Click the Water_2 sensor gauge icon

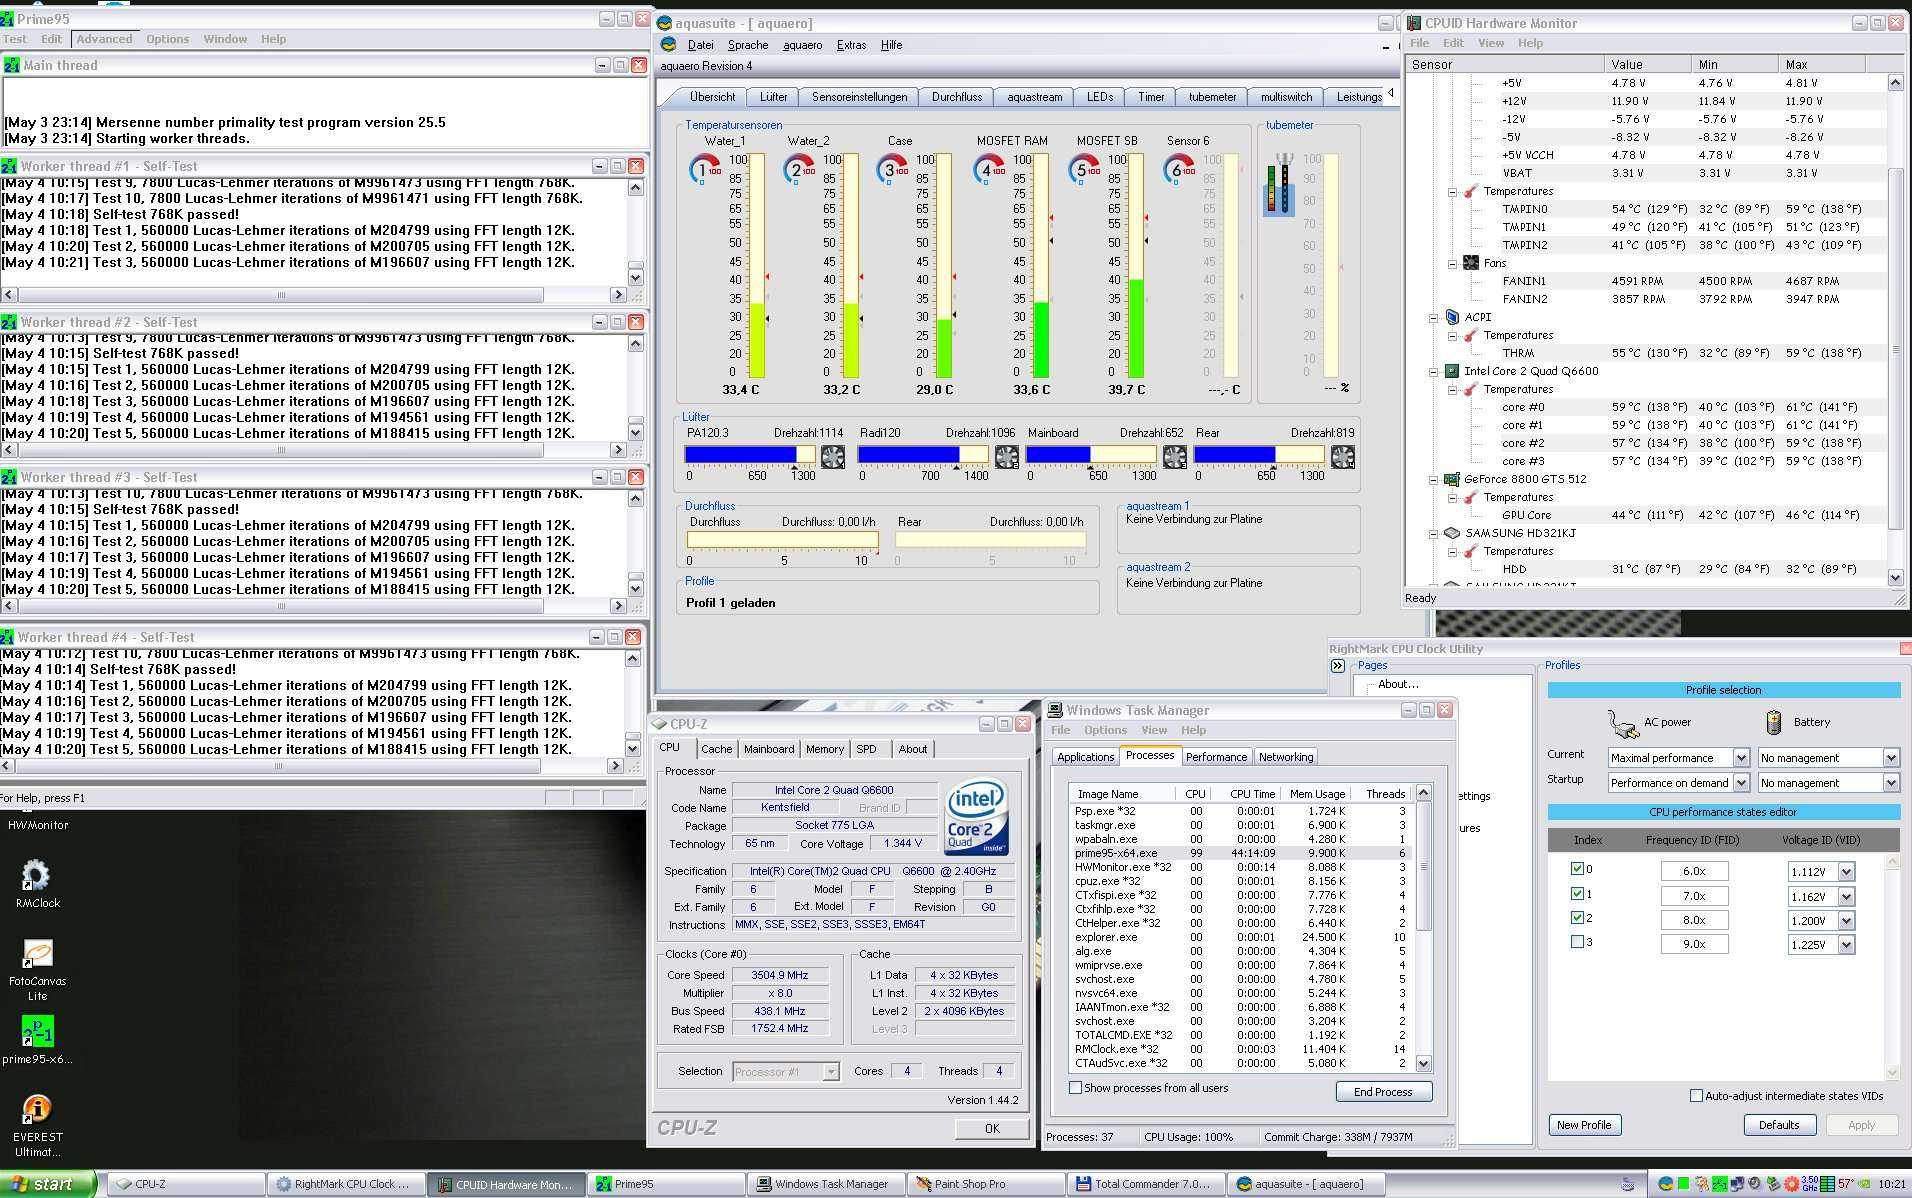pos(799,169)
